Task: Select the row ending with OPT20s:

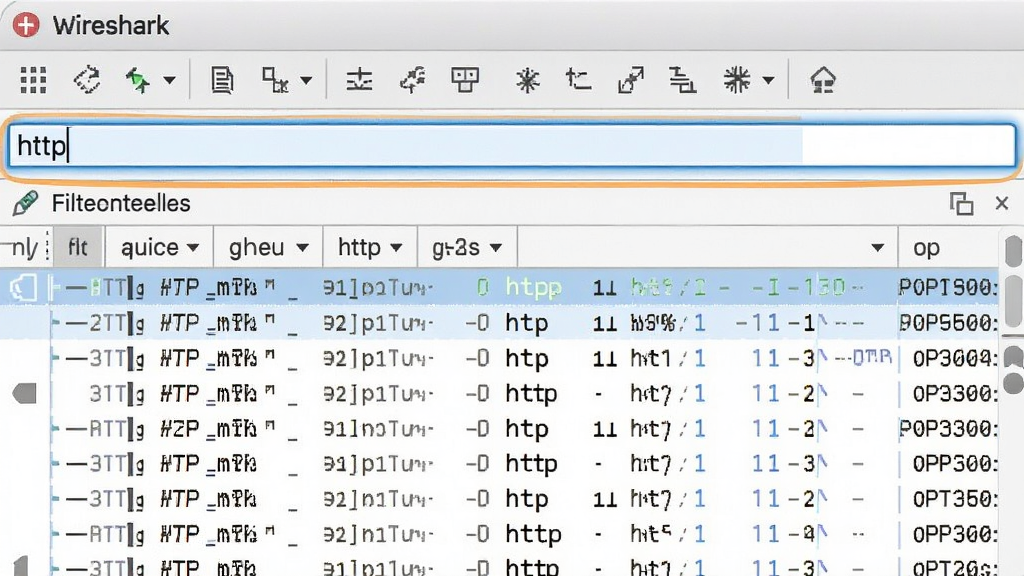Action: 499,567
